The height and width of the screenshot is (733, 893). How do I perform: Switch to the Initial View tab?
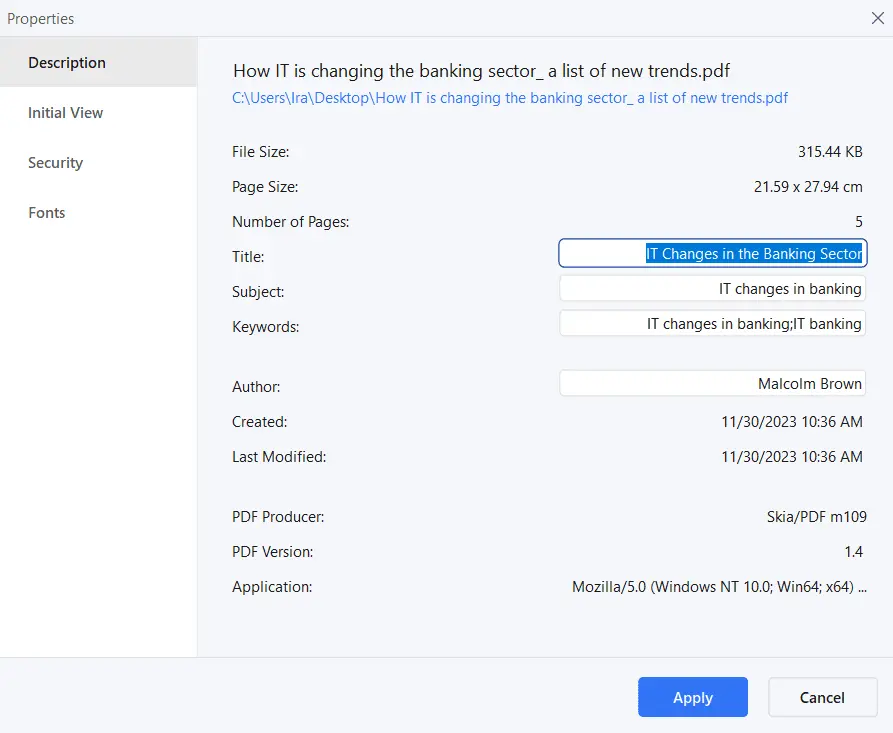(x=65, y=112)
